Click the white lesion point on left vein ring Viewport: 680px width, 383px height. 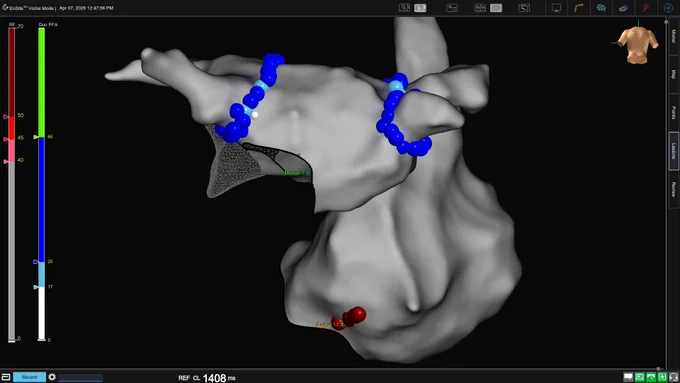255,115
